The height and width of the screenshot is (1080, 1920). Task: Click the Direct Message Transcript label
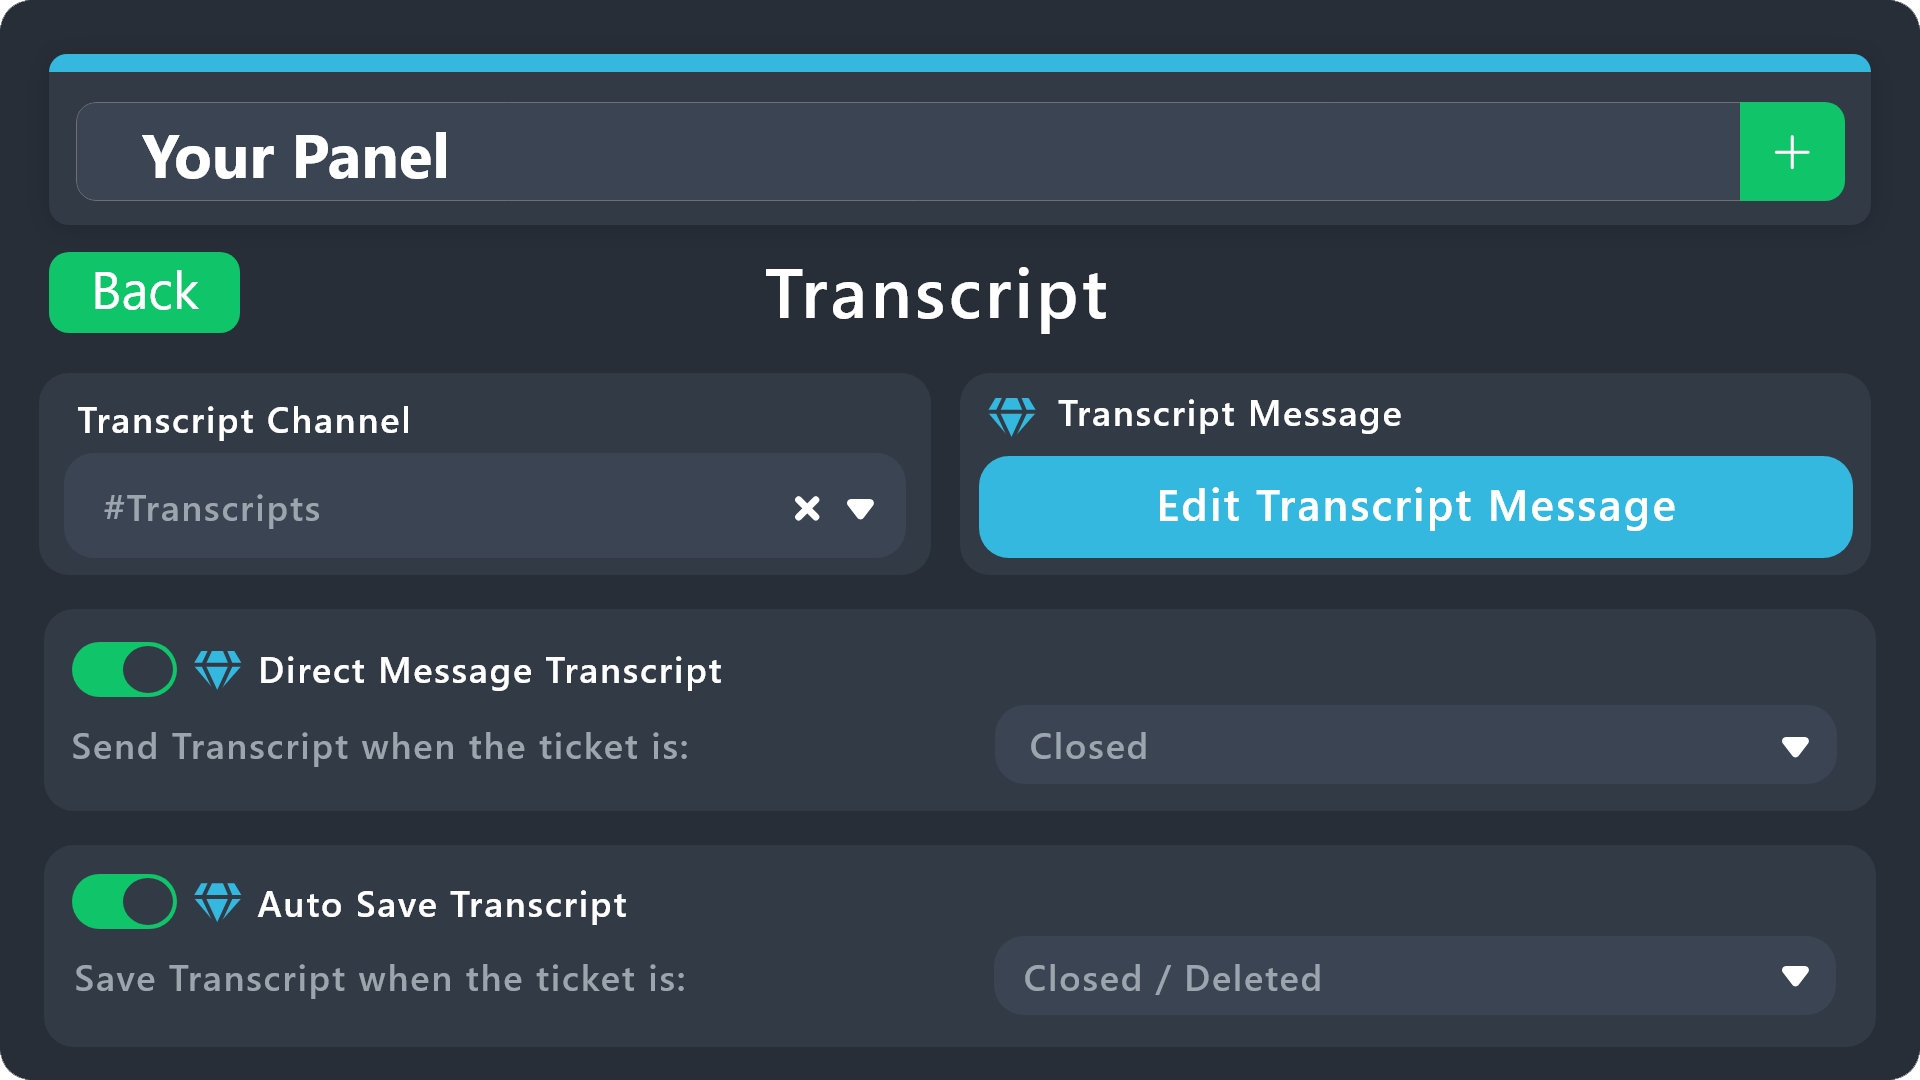click(490, 671)
